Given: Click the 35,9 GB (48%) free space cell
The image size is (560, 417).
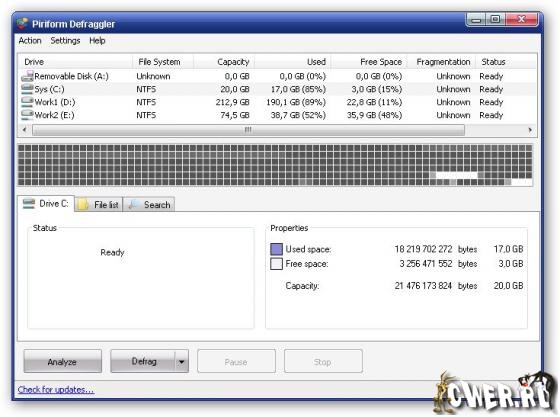Looking at the screenshot, I should coord(374,115).
